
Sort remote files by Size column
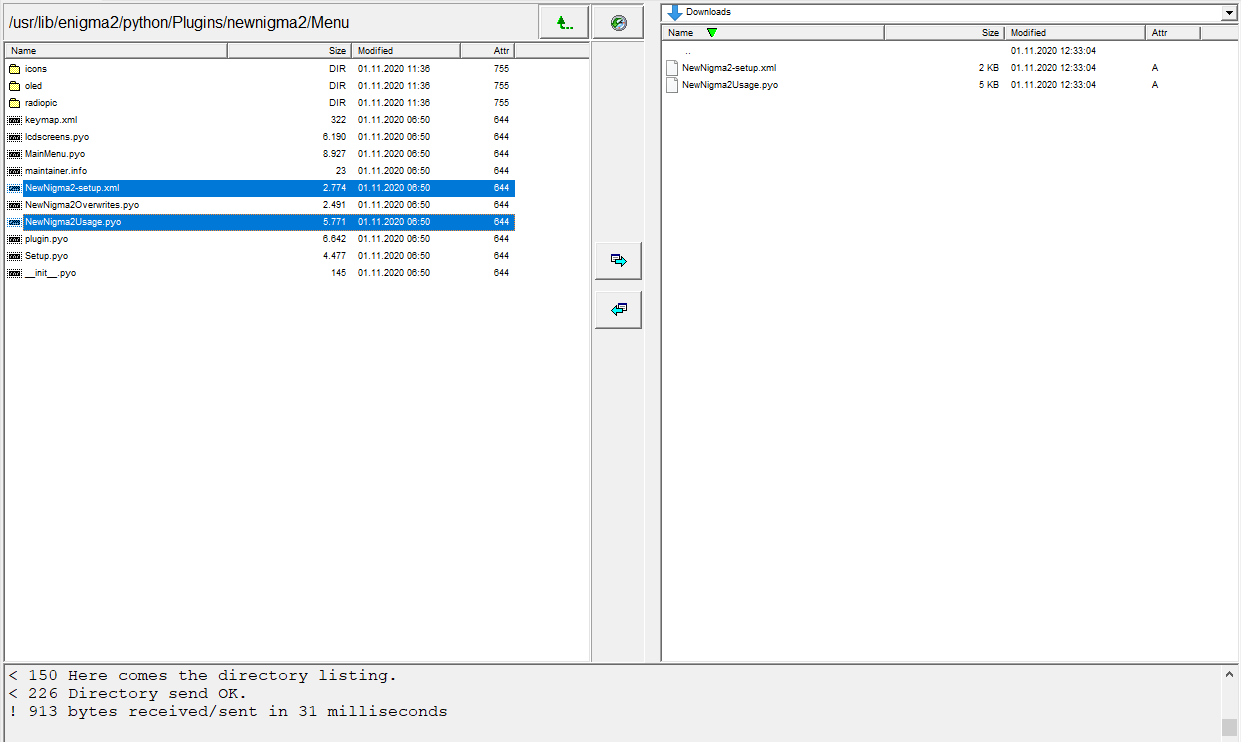coord(289,50)
